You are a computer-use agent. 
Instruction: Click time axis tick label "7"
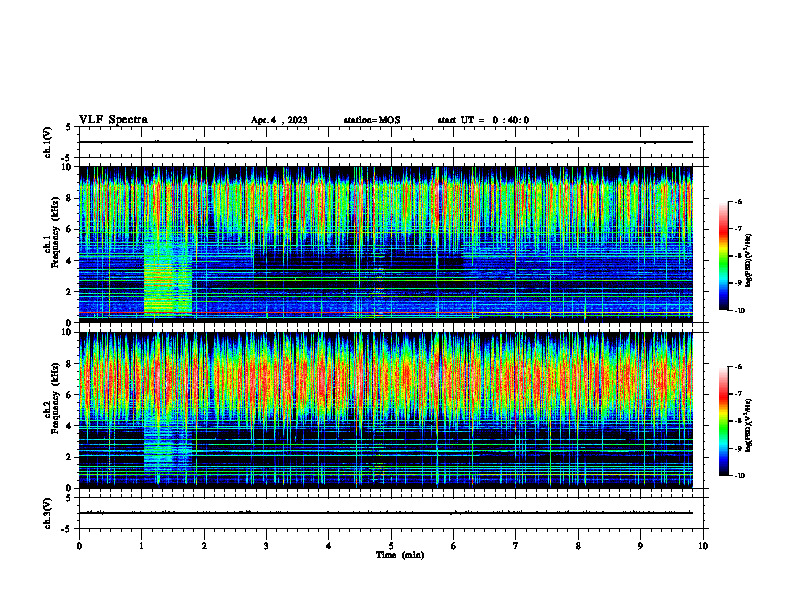(x=516, y=546)
